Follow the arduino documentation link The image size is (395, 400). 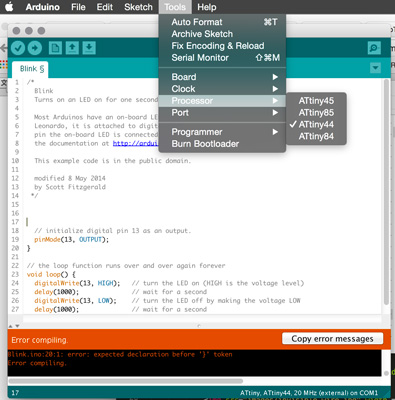135,143
